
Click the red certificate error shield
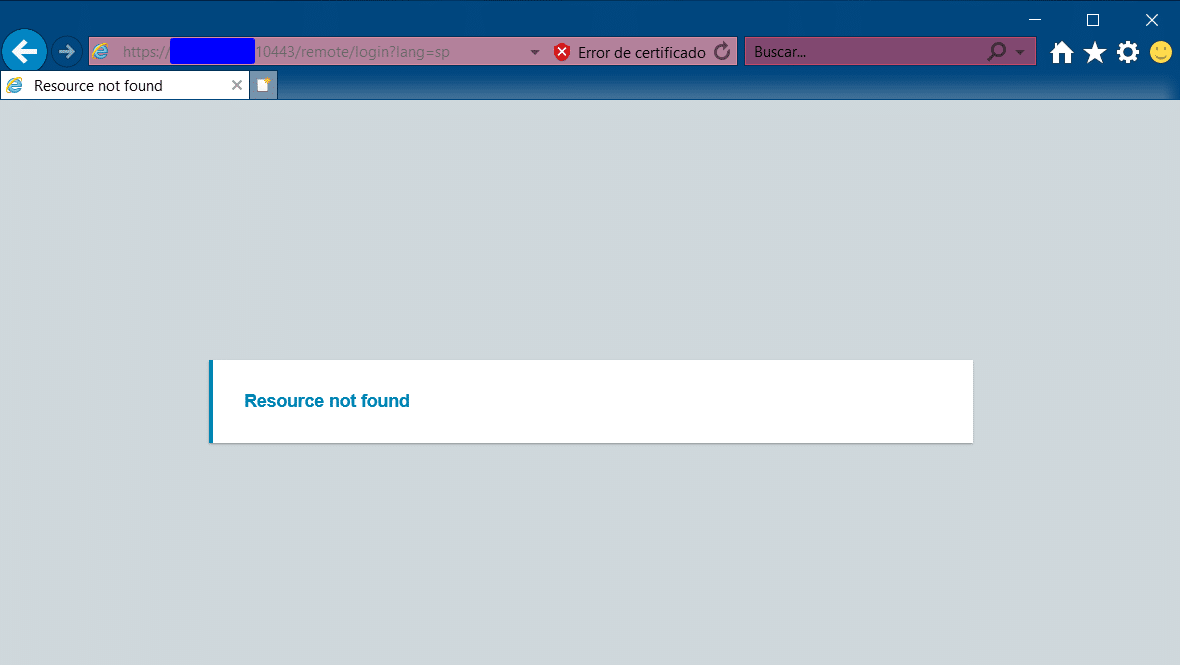coord(561,52)
